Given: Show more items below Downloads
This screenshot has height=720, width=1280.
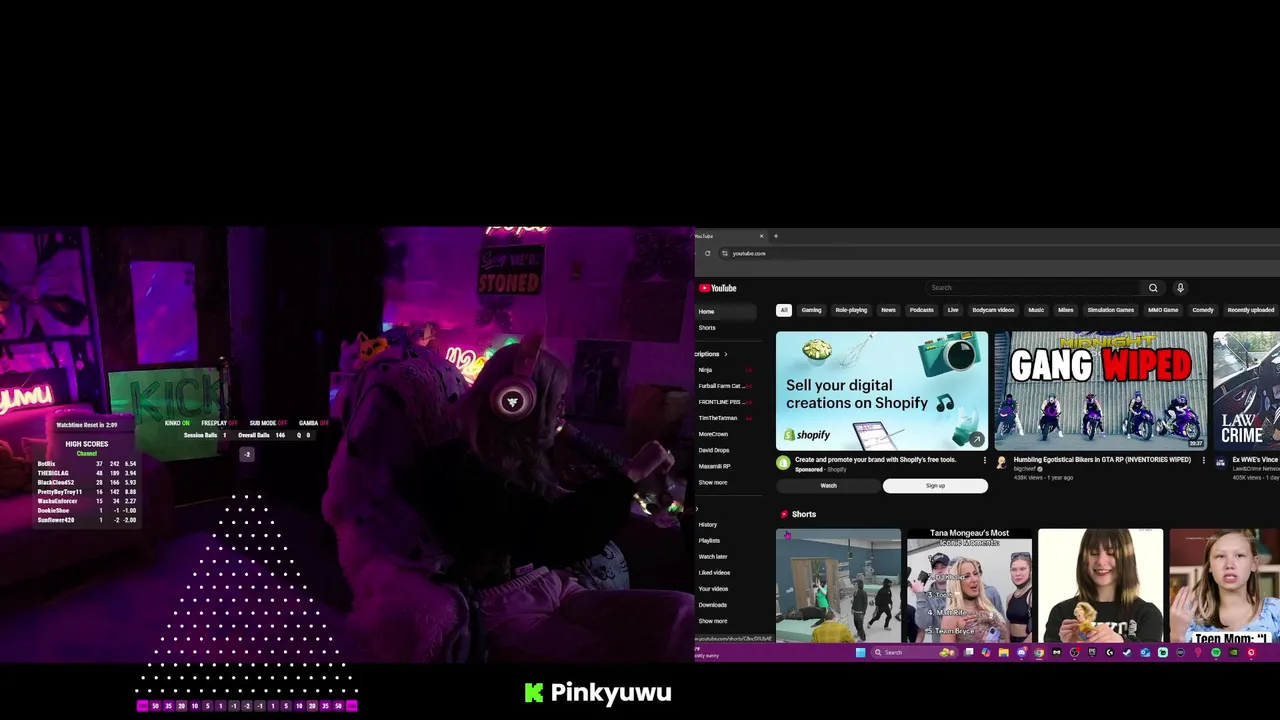Looking at the screenshot, I should (713, 621).
